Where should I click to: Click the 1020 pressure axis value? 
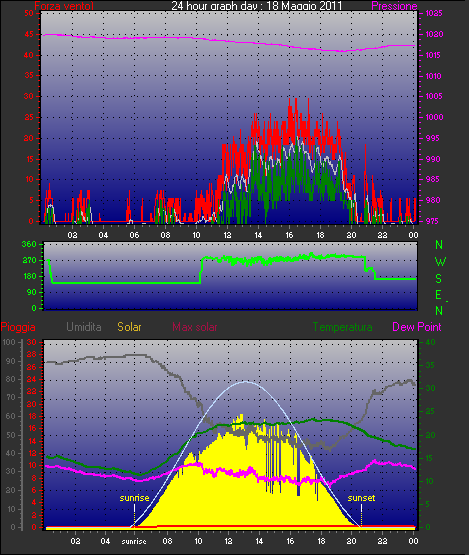[x=434, y=34]
